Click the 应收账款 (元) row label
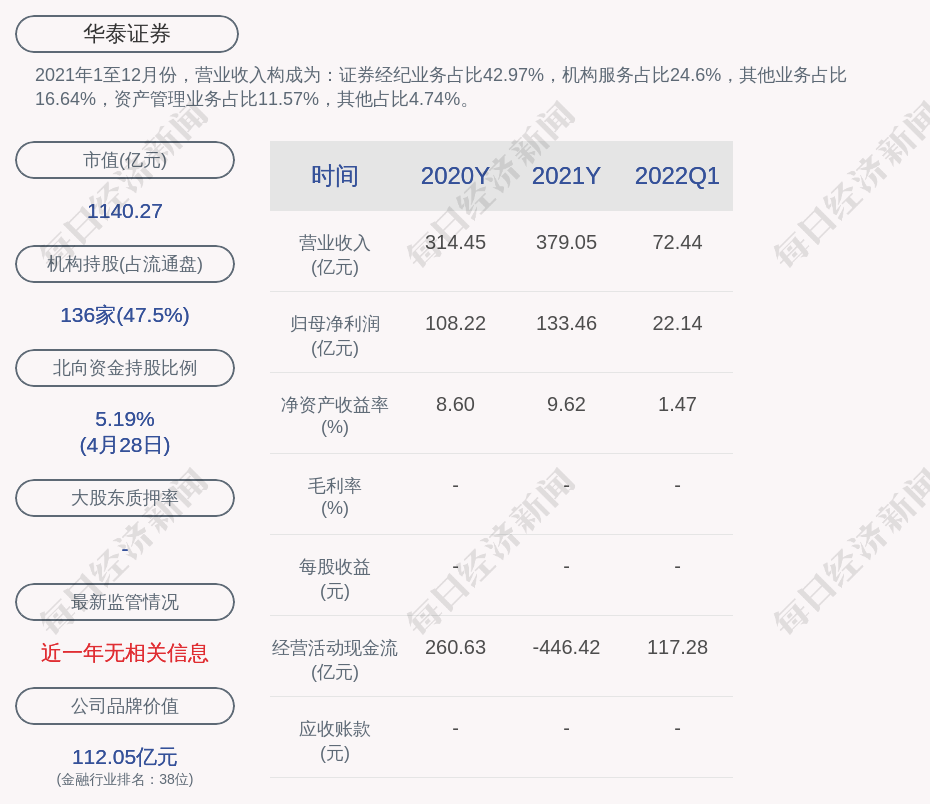Viewport: 930px width, 804px height. [x=335, y=741]
